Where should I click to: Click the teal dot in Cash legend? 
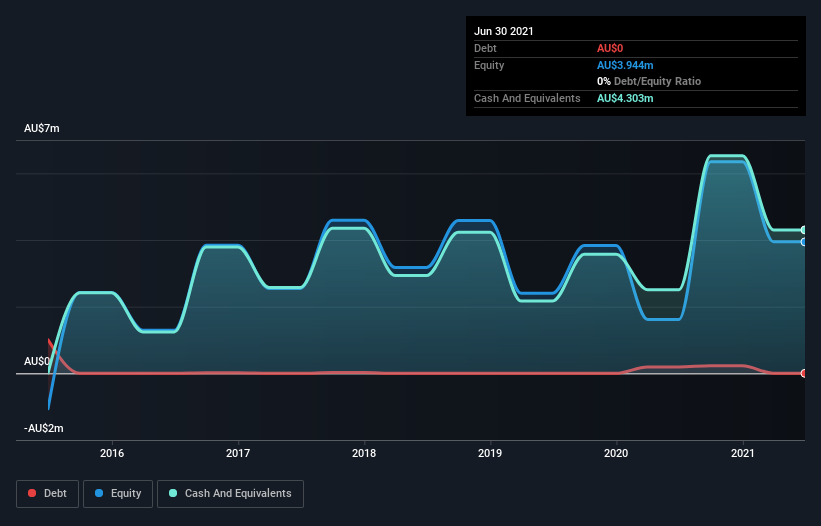[x=173, y=493]
